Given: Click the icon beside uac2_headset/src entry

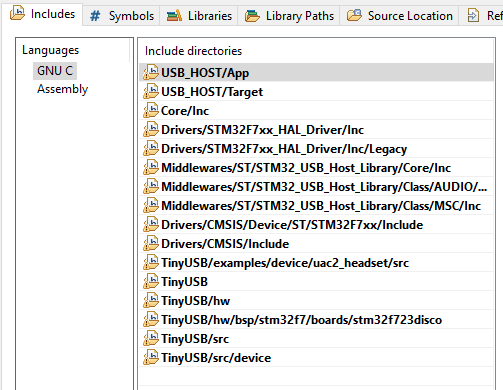Looking at the screenshot, I should tap(151, 262).
